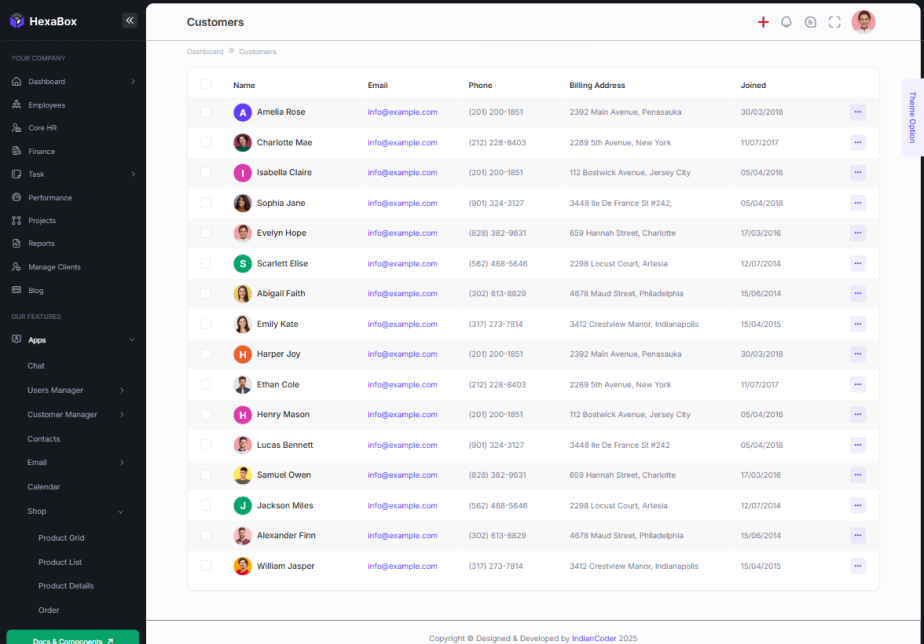The width and height of the screenshot is (924, 644).
Task: Open the user profile avatar
Action: tap(863, 22)
